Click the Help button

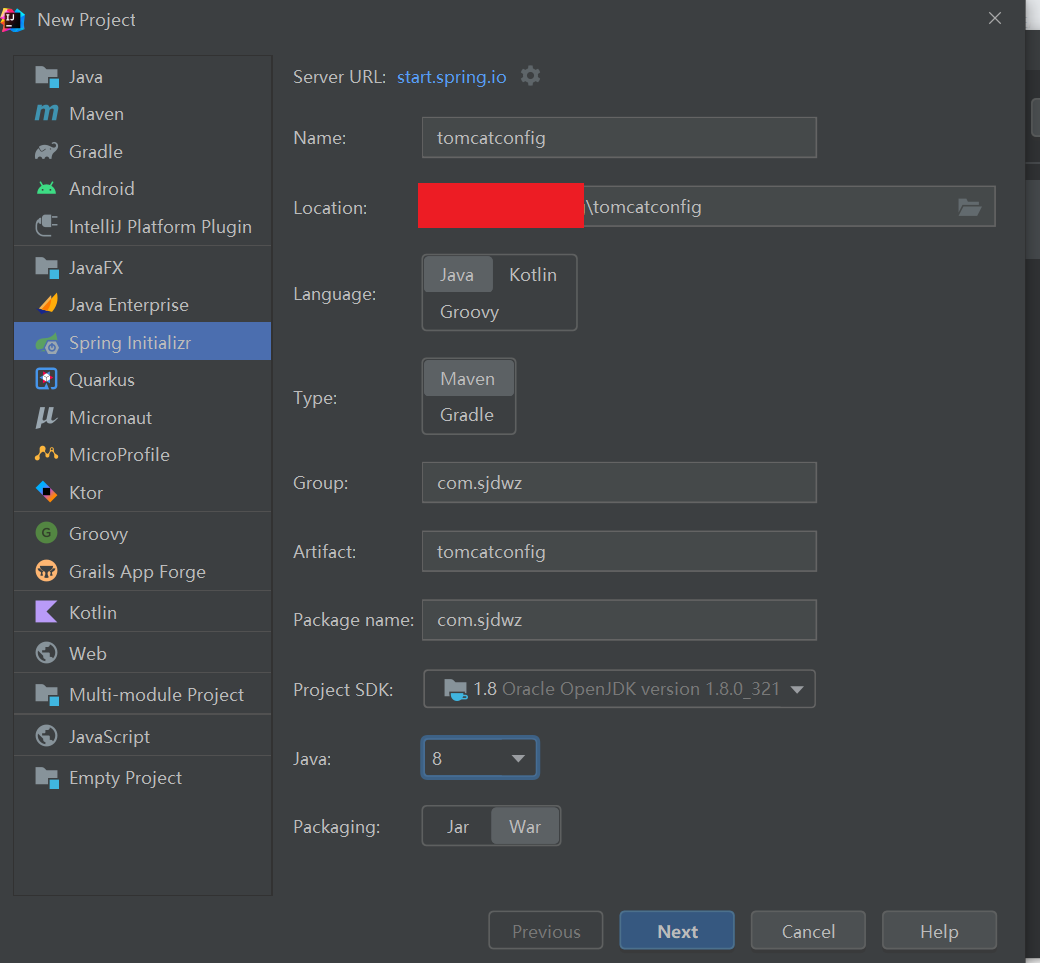[x=939, y=931]
